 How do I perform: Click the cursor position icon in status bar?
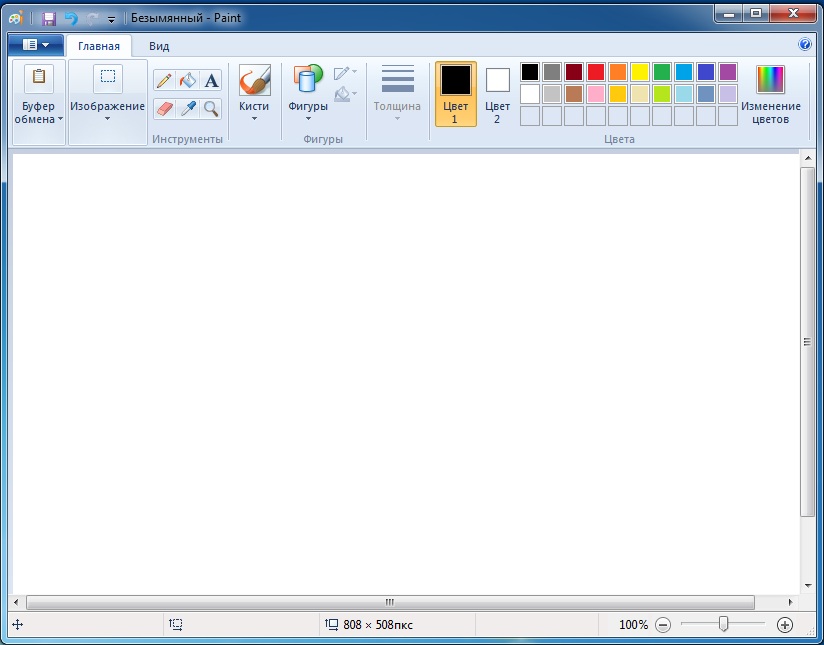(x=17, y=624)
